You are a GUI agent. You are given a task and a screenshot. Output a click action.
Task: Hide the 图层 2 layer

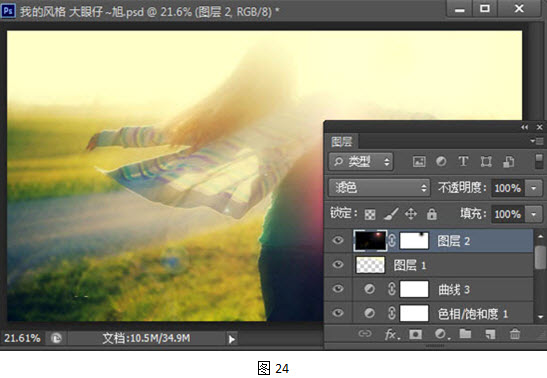337,240
